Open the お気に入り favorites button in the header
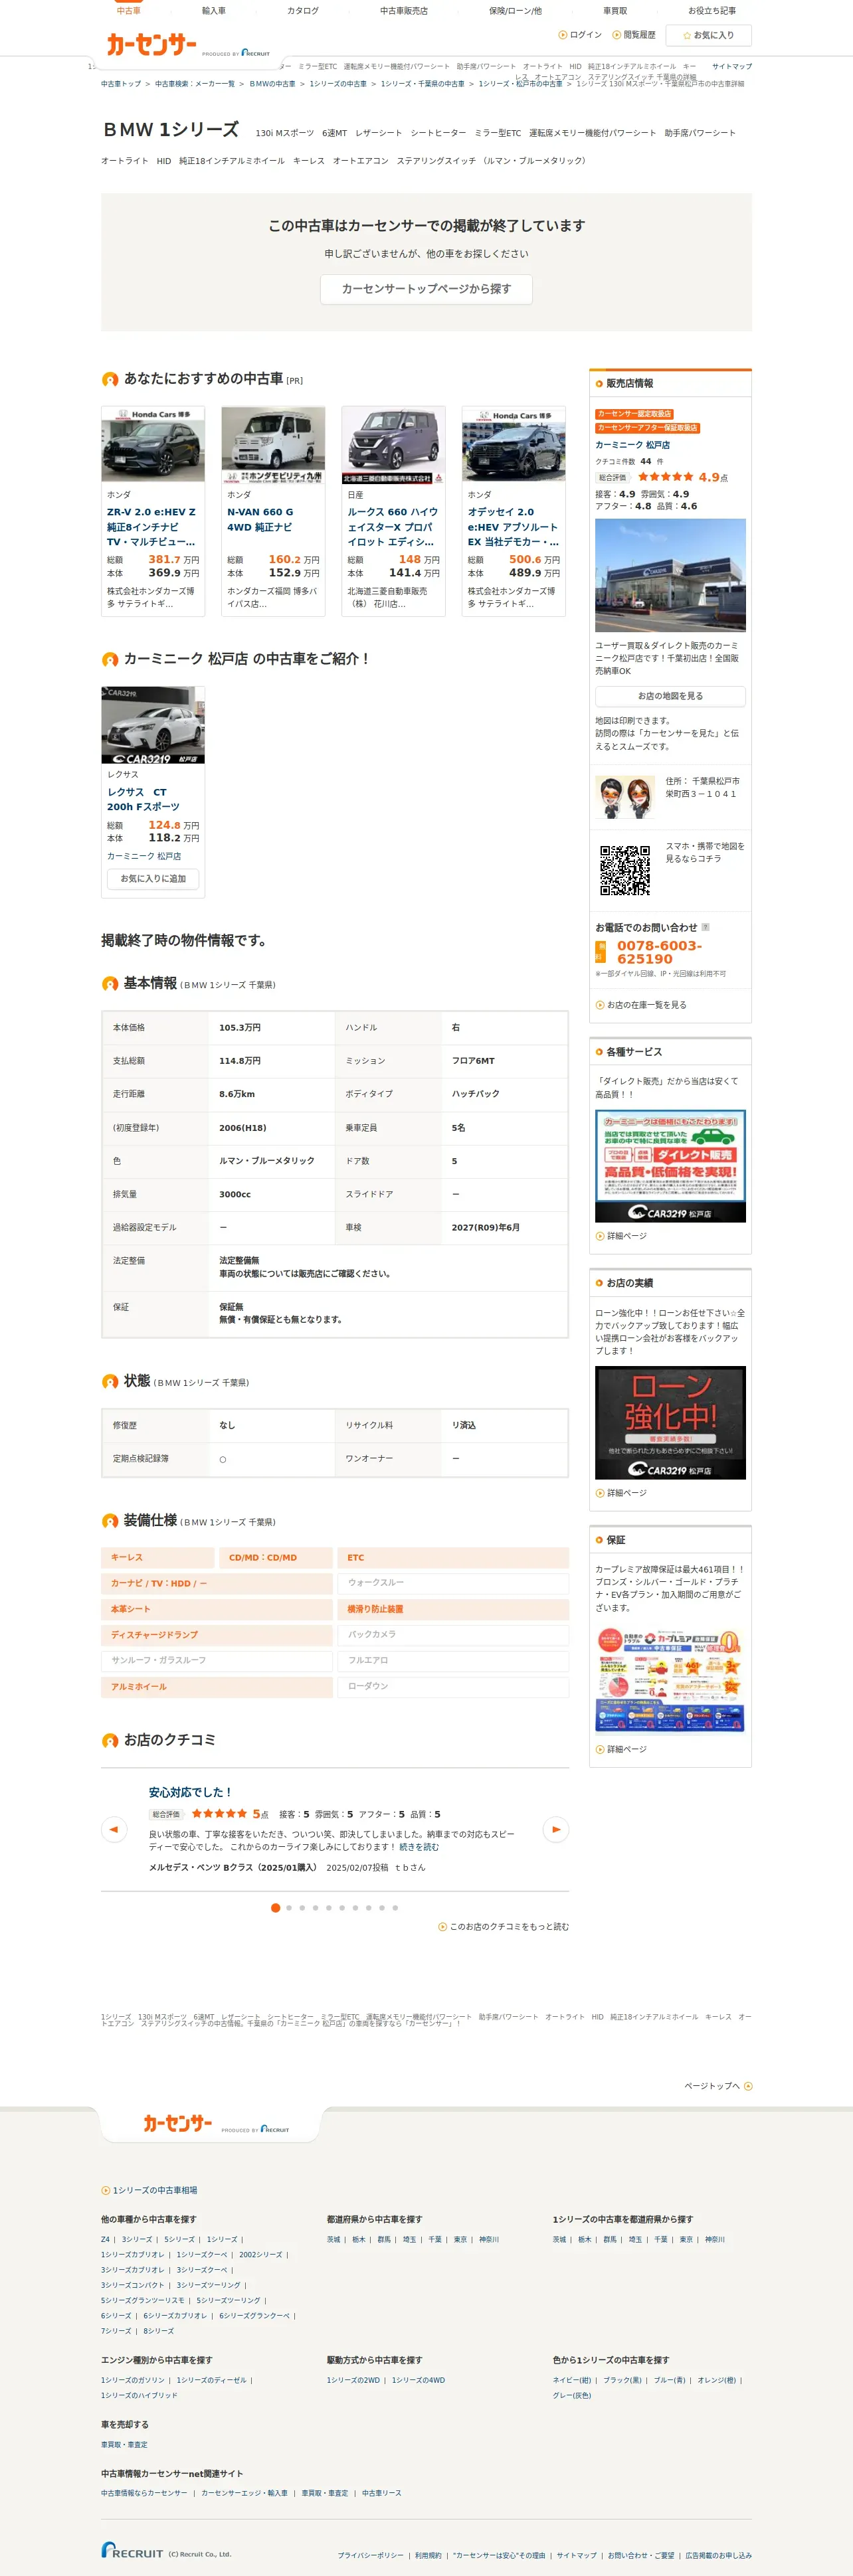Image resolution: width=853 pixels, height=2576 pixels. click(x=708, y=35)
